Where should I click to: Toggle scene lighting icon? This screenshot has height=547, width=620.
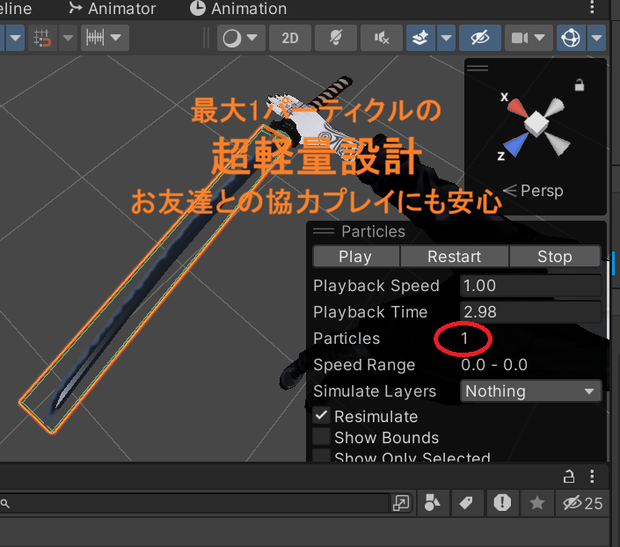tap(336, 38)
